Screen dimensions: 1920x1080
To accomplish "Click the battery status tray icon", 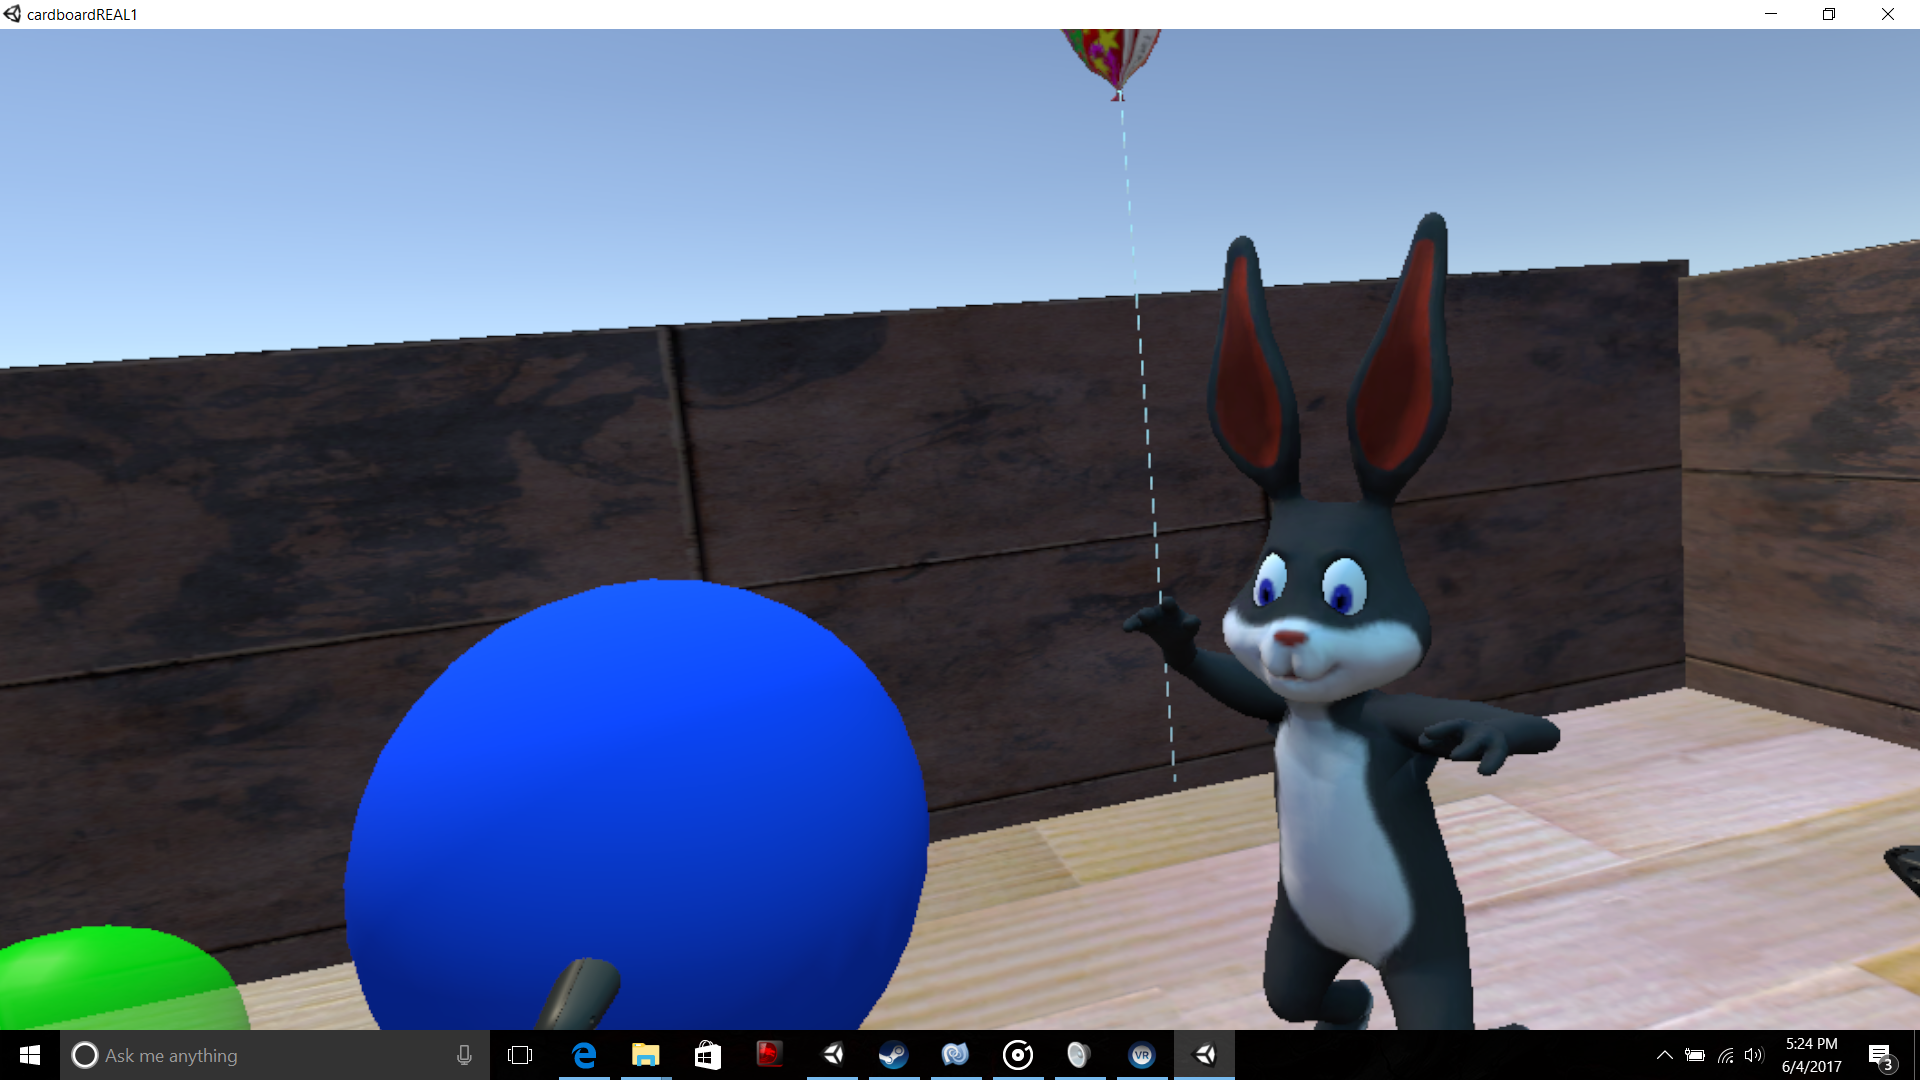I will [x=1695, y=1055].
